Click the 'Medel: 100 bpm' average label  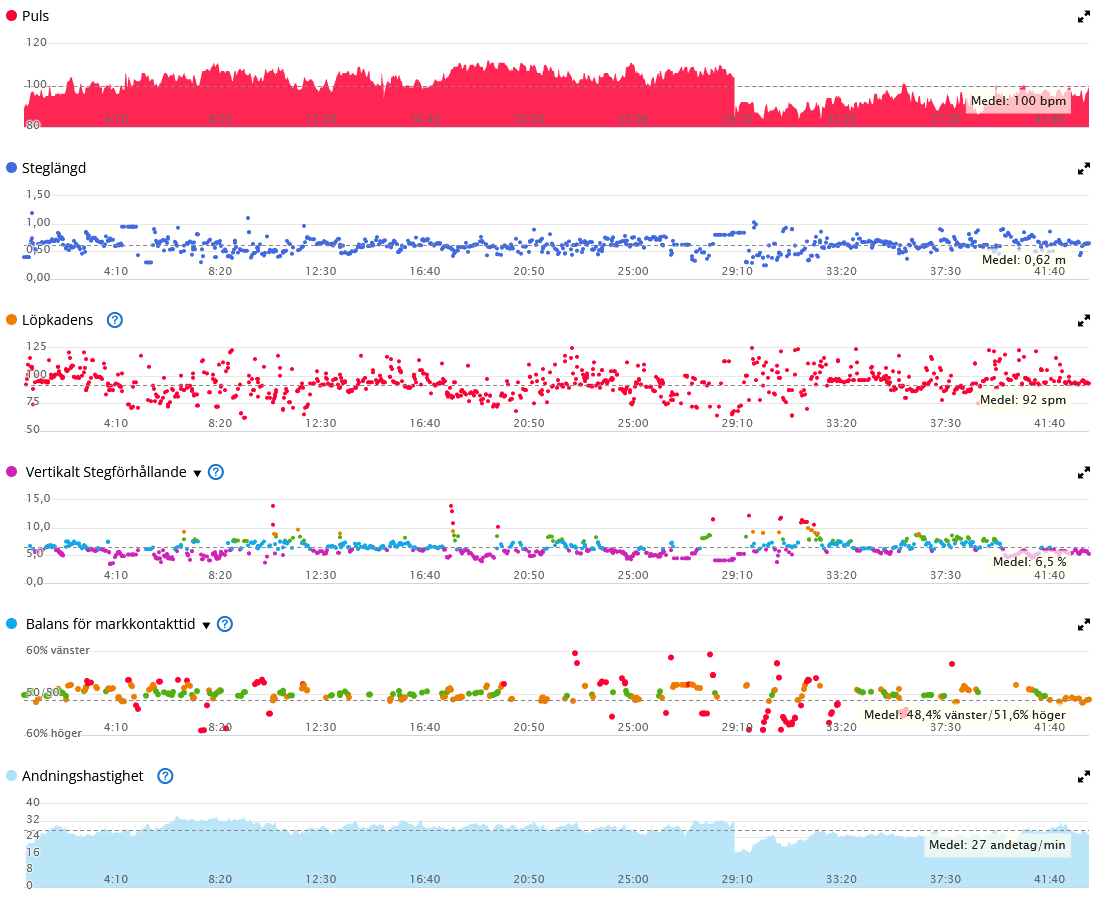tap(1019, 101)
